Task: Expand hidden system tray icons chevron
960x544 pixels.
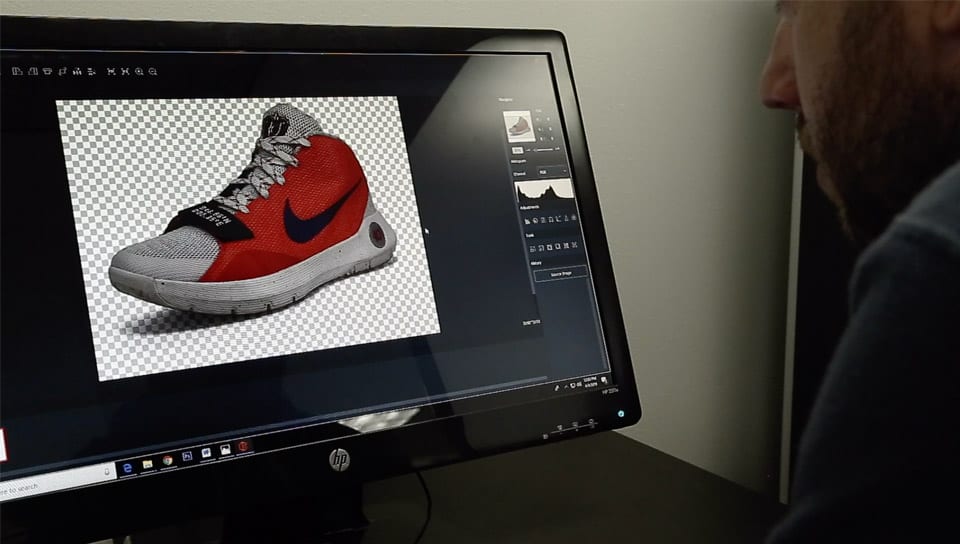Action: tap(566, 387)
